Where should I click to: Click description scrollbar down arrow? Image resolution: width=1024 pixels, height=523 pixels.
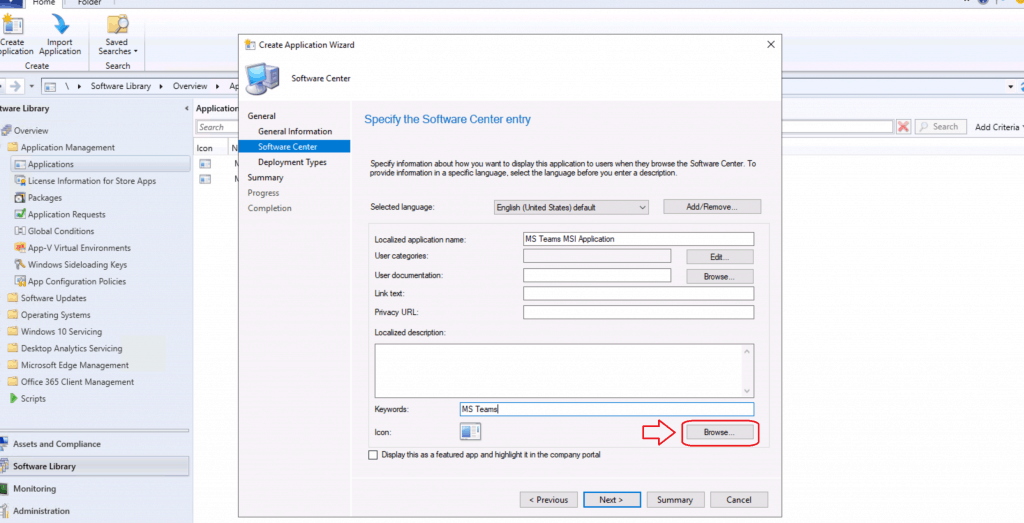[x=747, y=390]
